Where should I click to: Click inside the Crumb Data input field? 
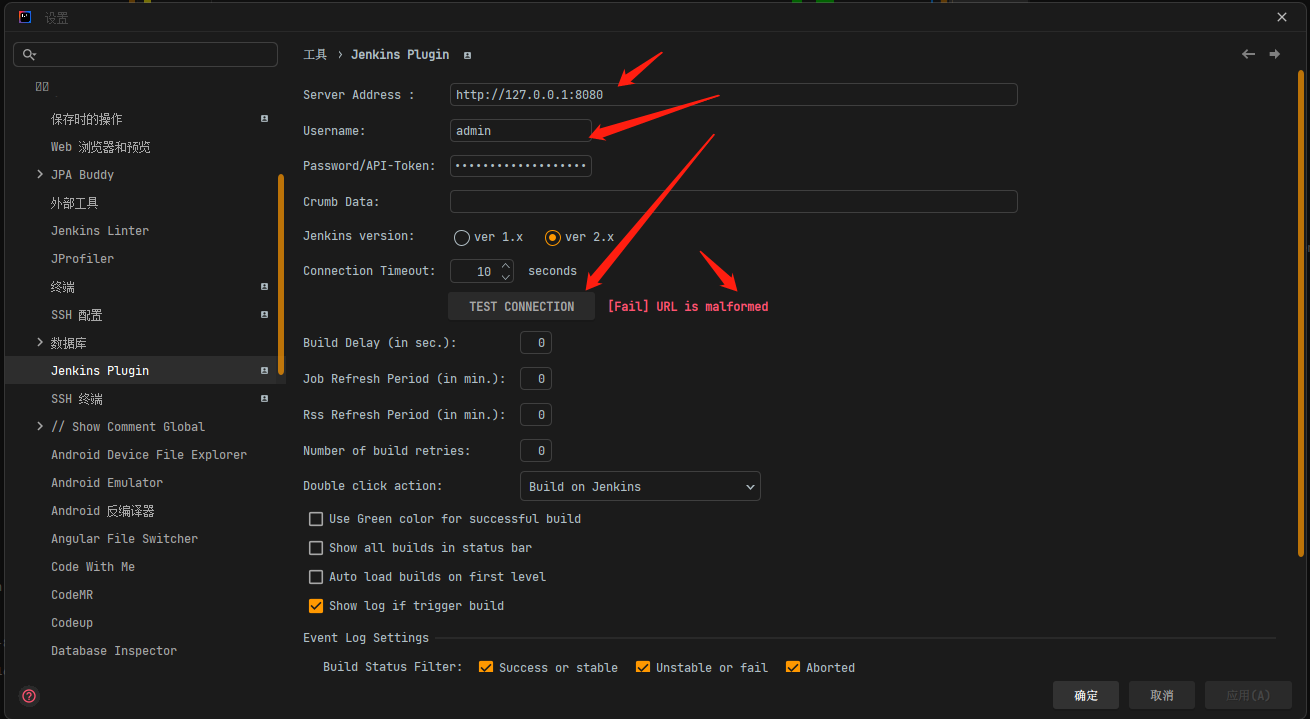coord(733,201)
